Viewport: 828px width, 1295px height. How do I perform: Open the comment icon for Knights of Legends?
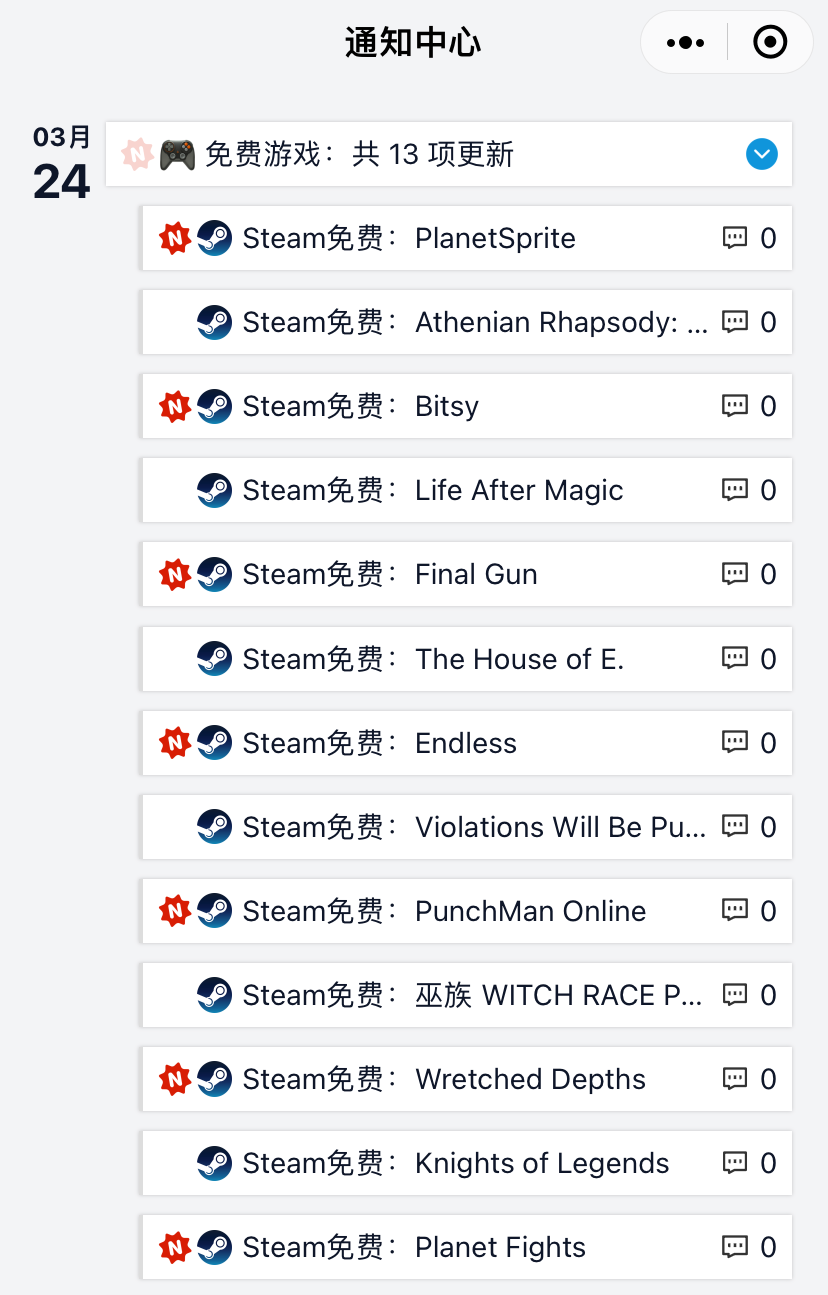pos(735,1163)
